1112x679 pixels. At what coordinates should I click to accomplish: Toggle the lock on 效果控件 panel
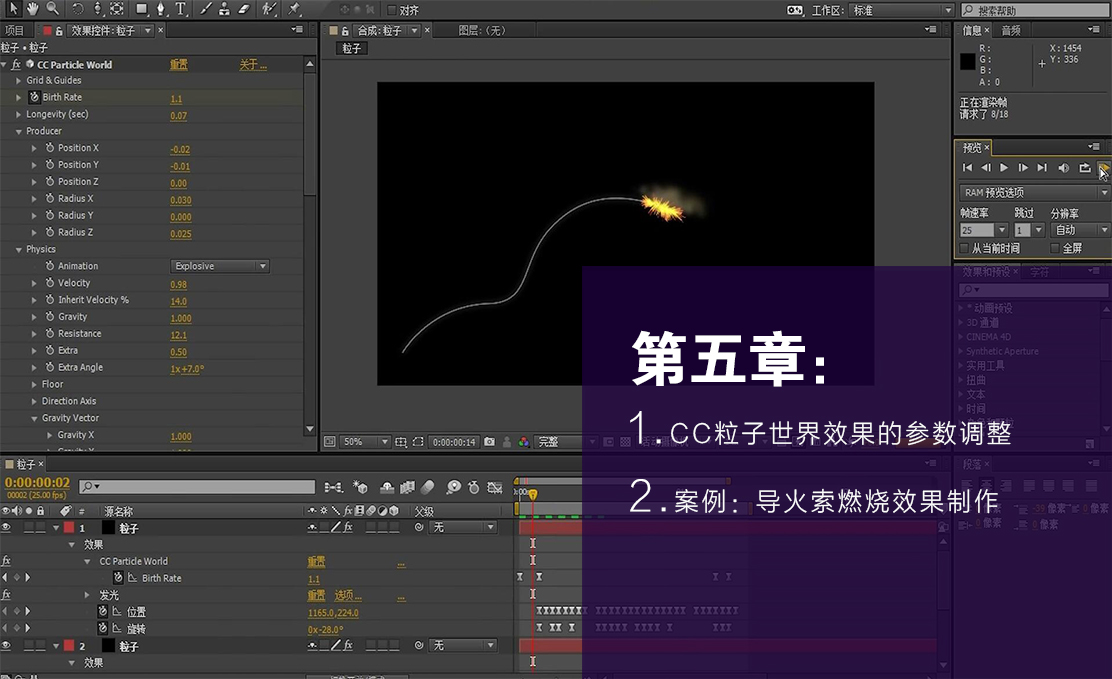click(x=59, y=31)
